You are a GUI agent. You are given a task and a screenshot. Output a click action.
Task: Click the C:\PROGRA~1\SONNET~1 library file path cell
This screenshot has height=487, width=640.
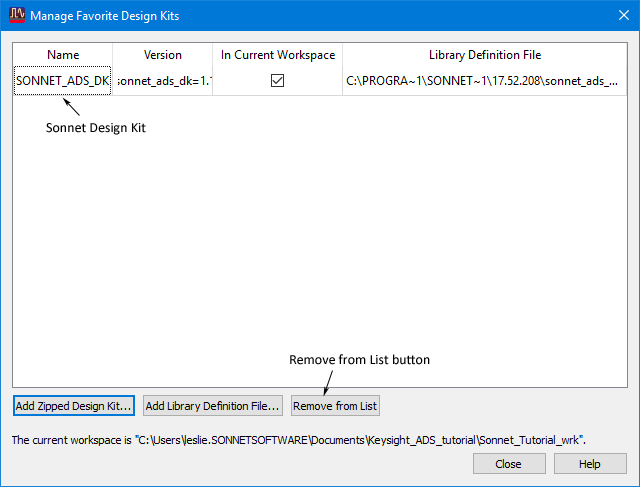point(484,81)
